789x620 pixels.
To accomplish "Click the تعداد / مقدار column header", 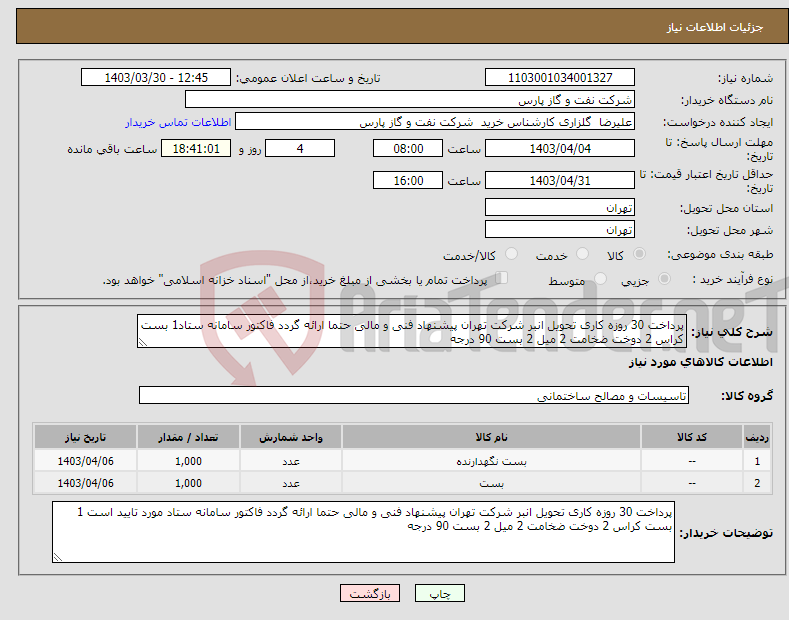I will (188, 437).
